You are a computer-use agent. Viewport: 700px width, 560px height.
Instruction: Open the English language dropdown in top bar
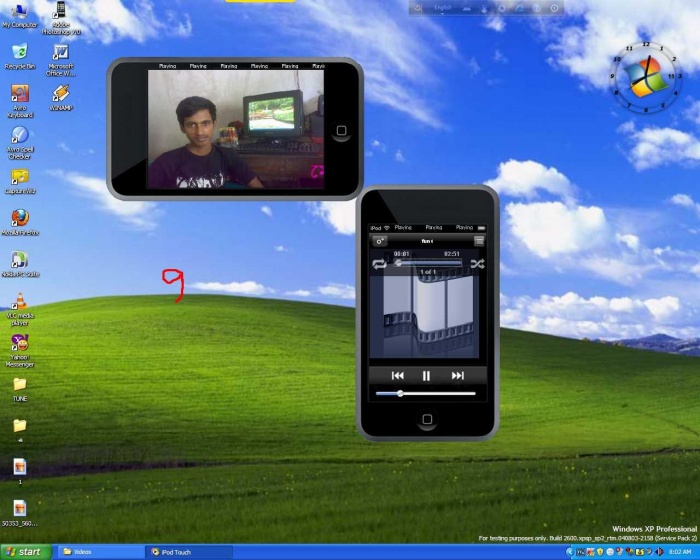(x=442, y=8)
